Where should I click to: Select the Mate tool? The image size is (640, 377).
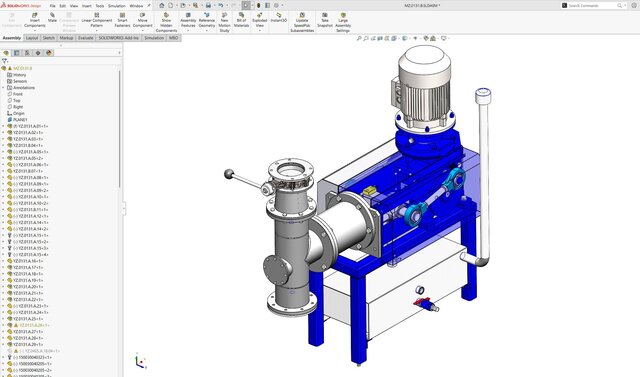pos(52,18)
